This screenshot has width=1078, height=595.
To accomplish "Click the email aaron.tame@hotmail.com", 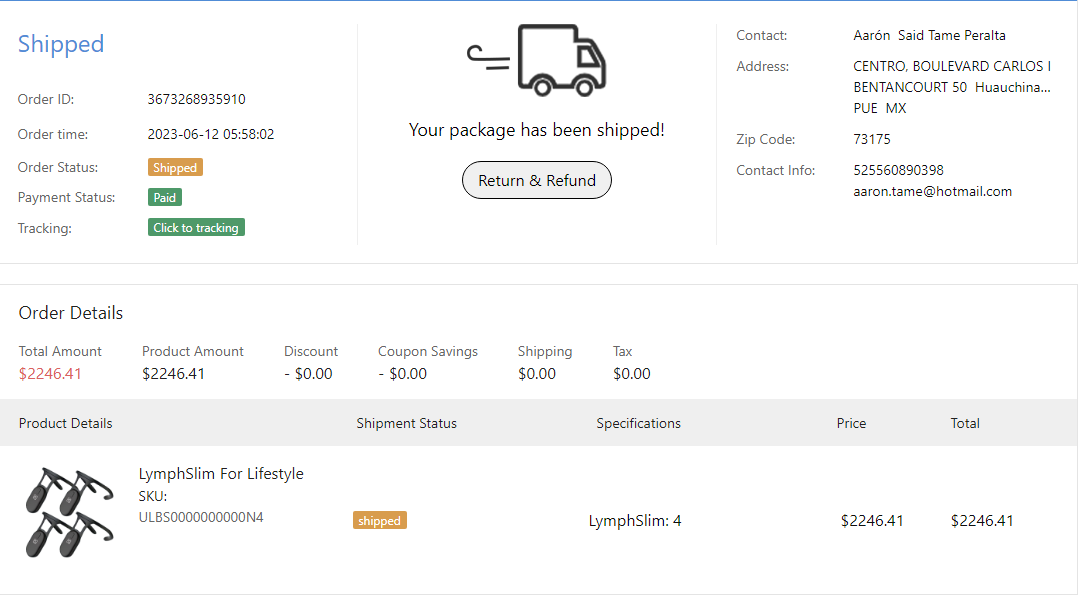I will coord(932,191).
